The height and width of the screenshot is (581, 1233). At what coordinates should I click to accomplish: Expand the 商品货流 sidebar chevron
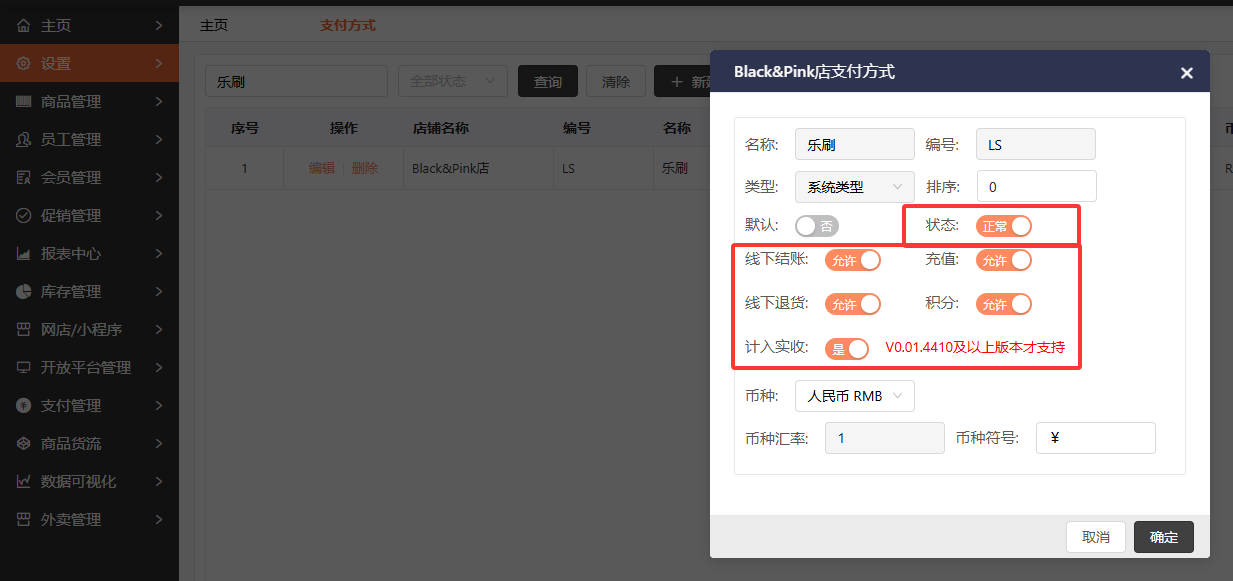(159, 443)
